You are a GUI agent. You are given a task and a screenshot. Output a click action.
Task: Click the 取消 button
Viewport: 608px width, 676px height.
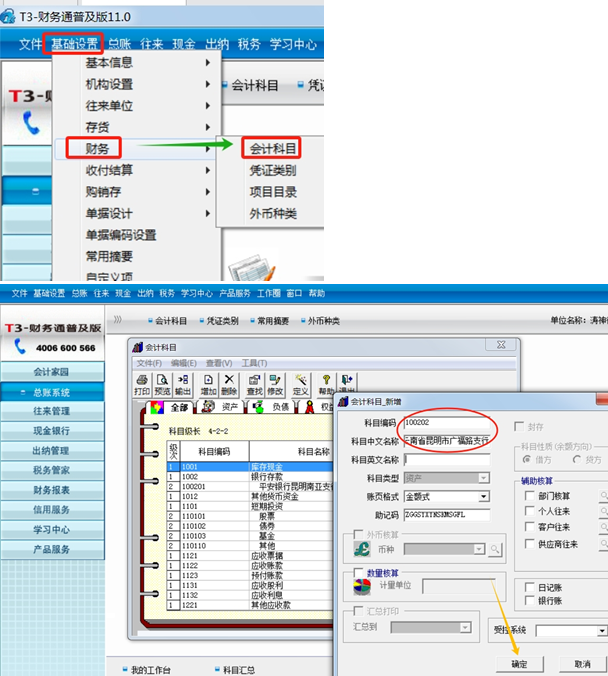(x=582, y=664)
